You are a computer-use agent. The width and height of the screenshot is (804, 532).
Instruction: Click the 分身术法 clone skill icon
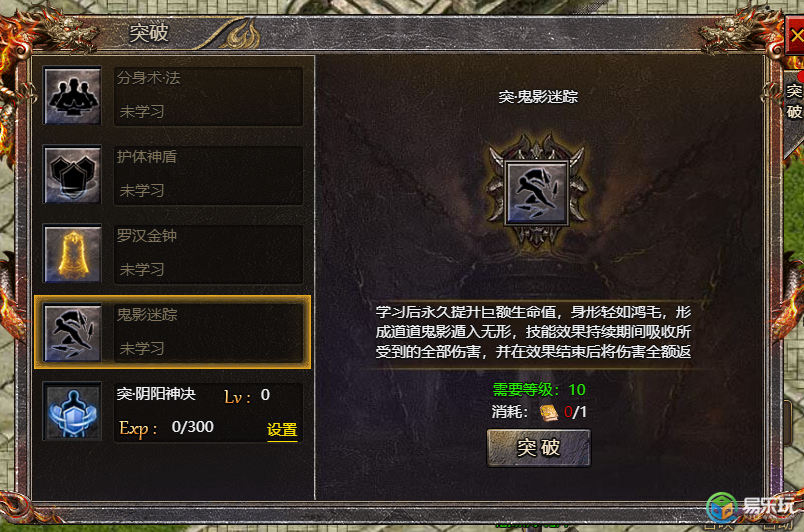[x=72, y=96]
